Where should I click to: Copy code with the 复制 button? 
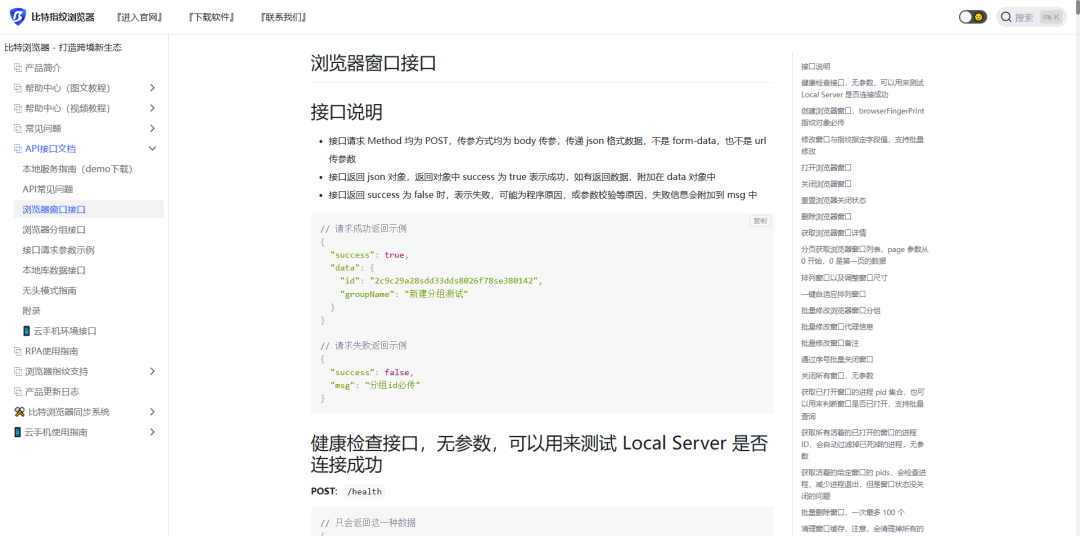tap(760, 221)
